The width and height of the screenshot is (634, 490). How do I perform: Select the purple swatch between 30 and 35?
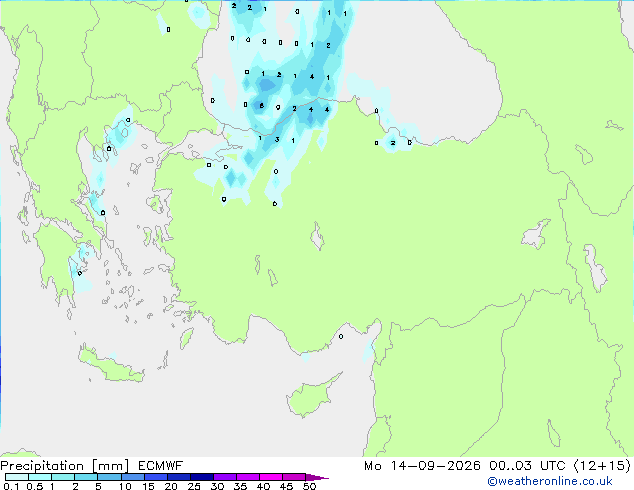225,477
